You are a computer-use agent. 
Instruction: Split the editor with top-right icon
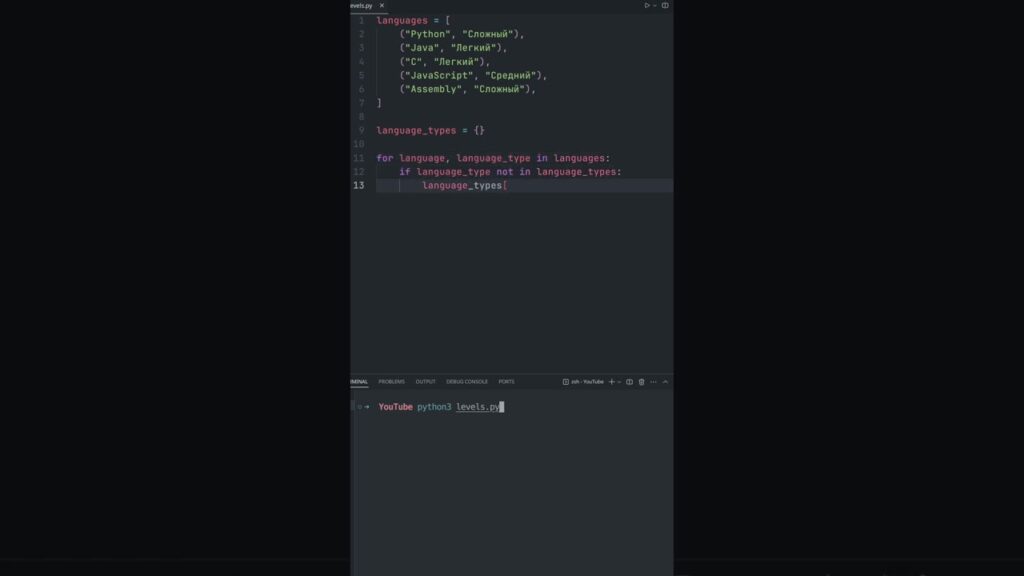[x=665, y=5]
